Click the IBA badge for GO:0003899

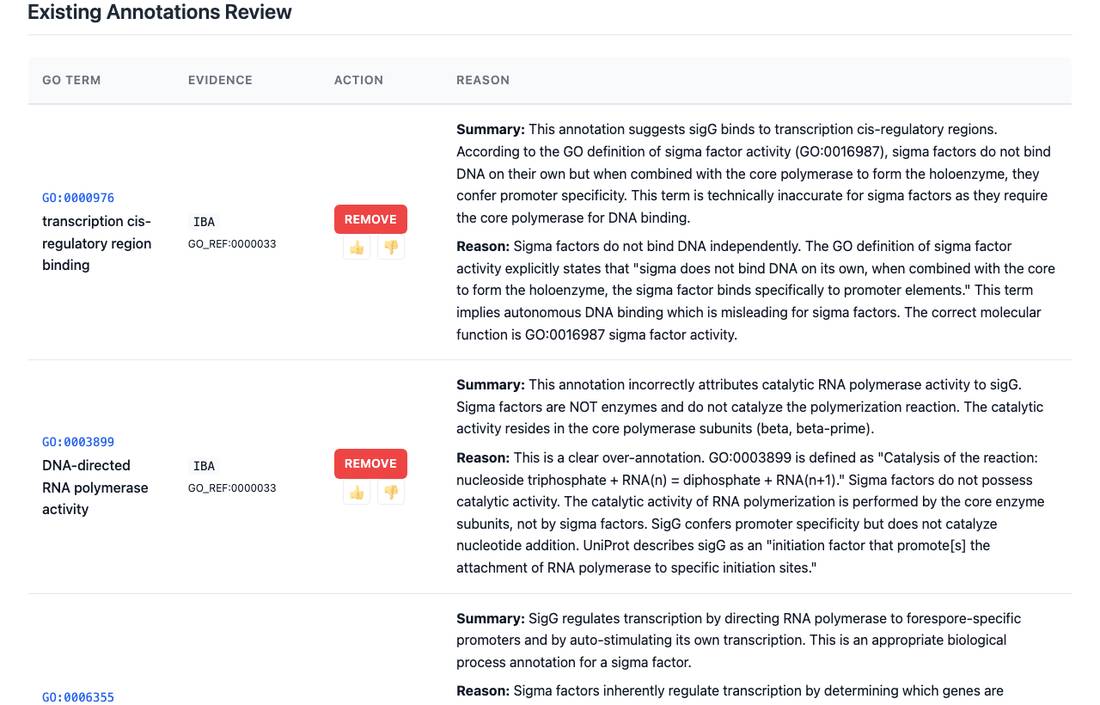point(204,466)
